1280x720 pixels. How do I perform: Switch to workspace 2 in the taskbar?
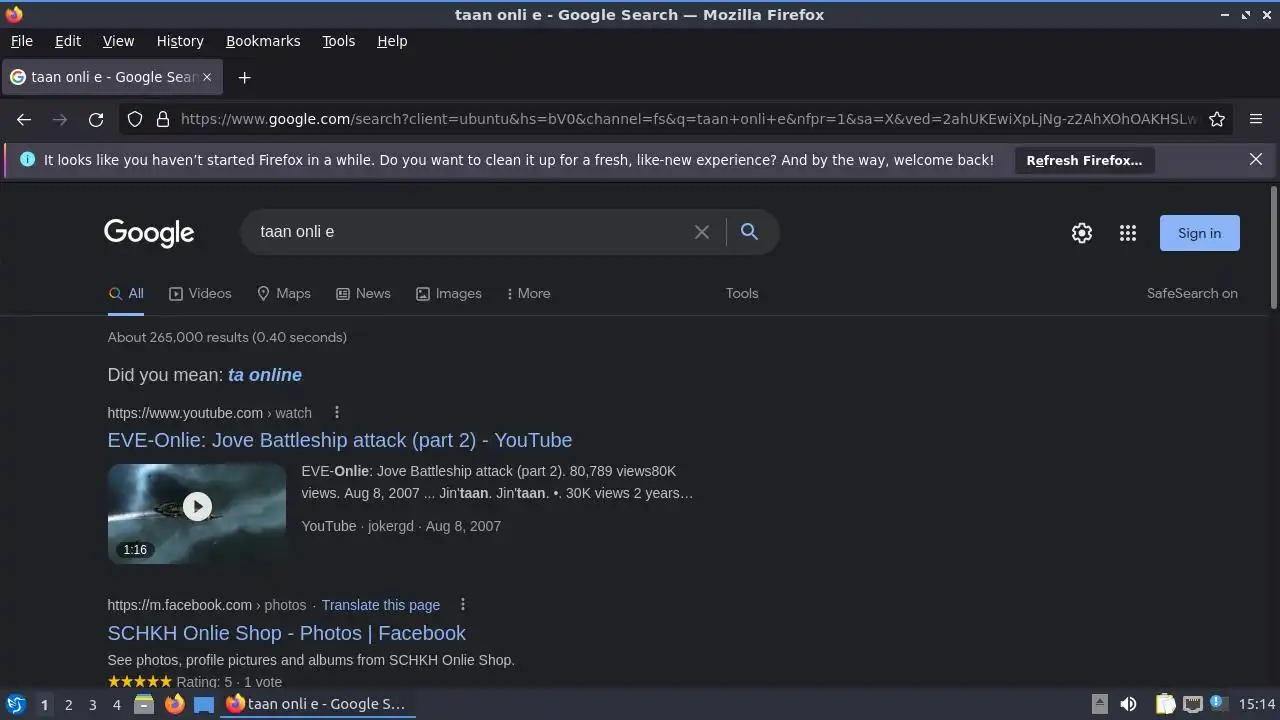68,705
